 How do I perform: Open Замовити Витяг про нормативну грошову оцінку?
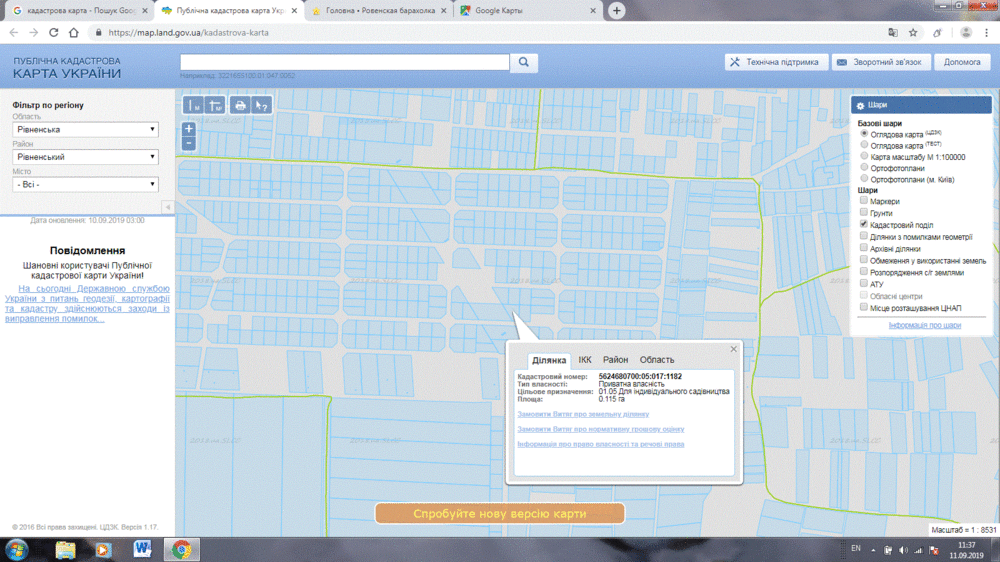[x=600, y=429]
